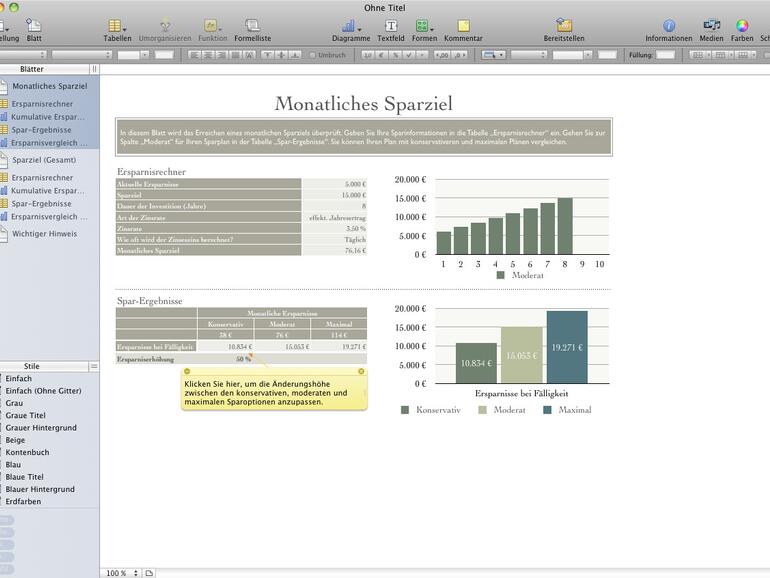Select the Wichtiger Hinweis sheet
770x578 pixels.
[45, 234]
